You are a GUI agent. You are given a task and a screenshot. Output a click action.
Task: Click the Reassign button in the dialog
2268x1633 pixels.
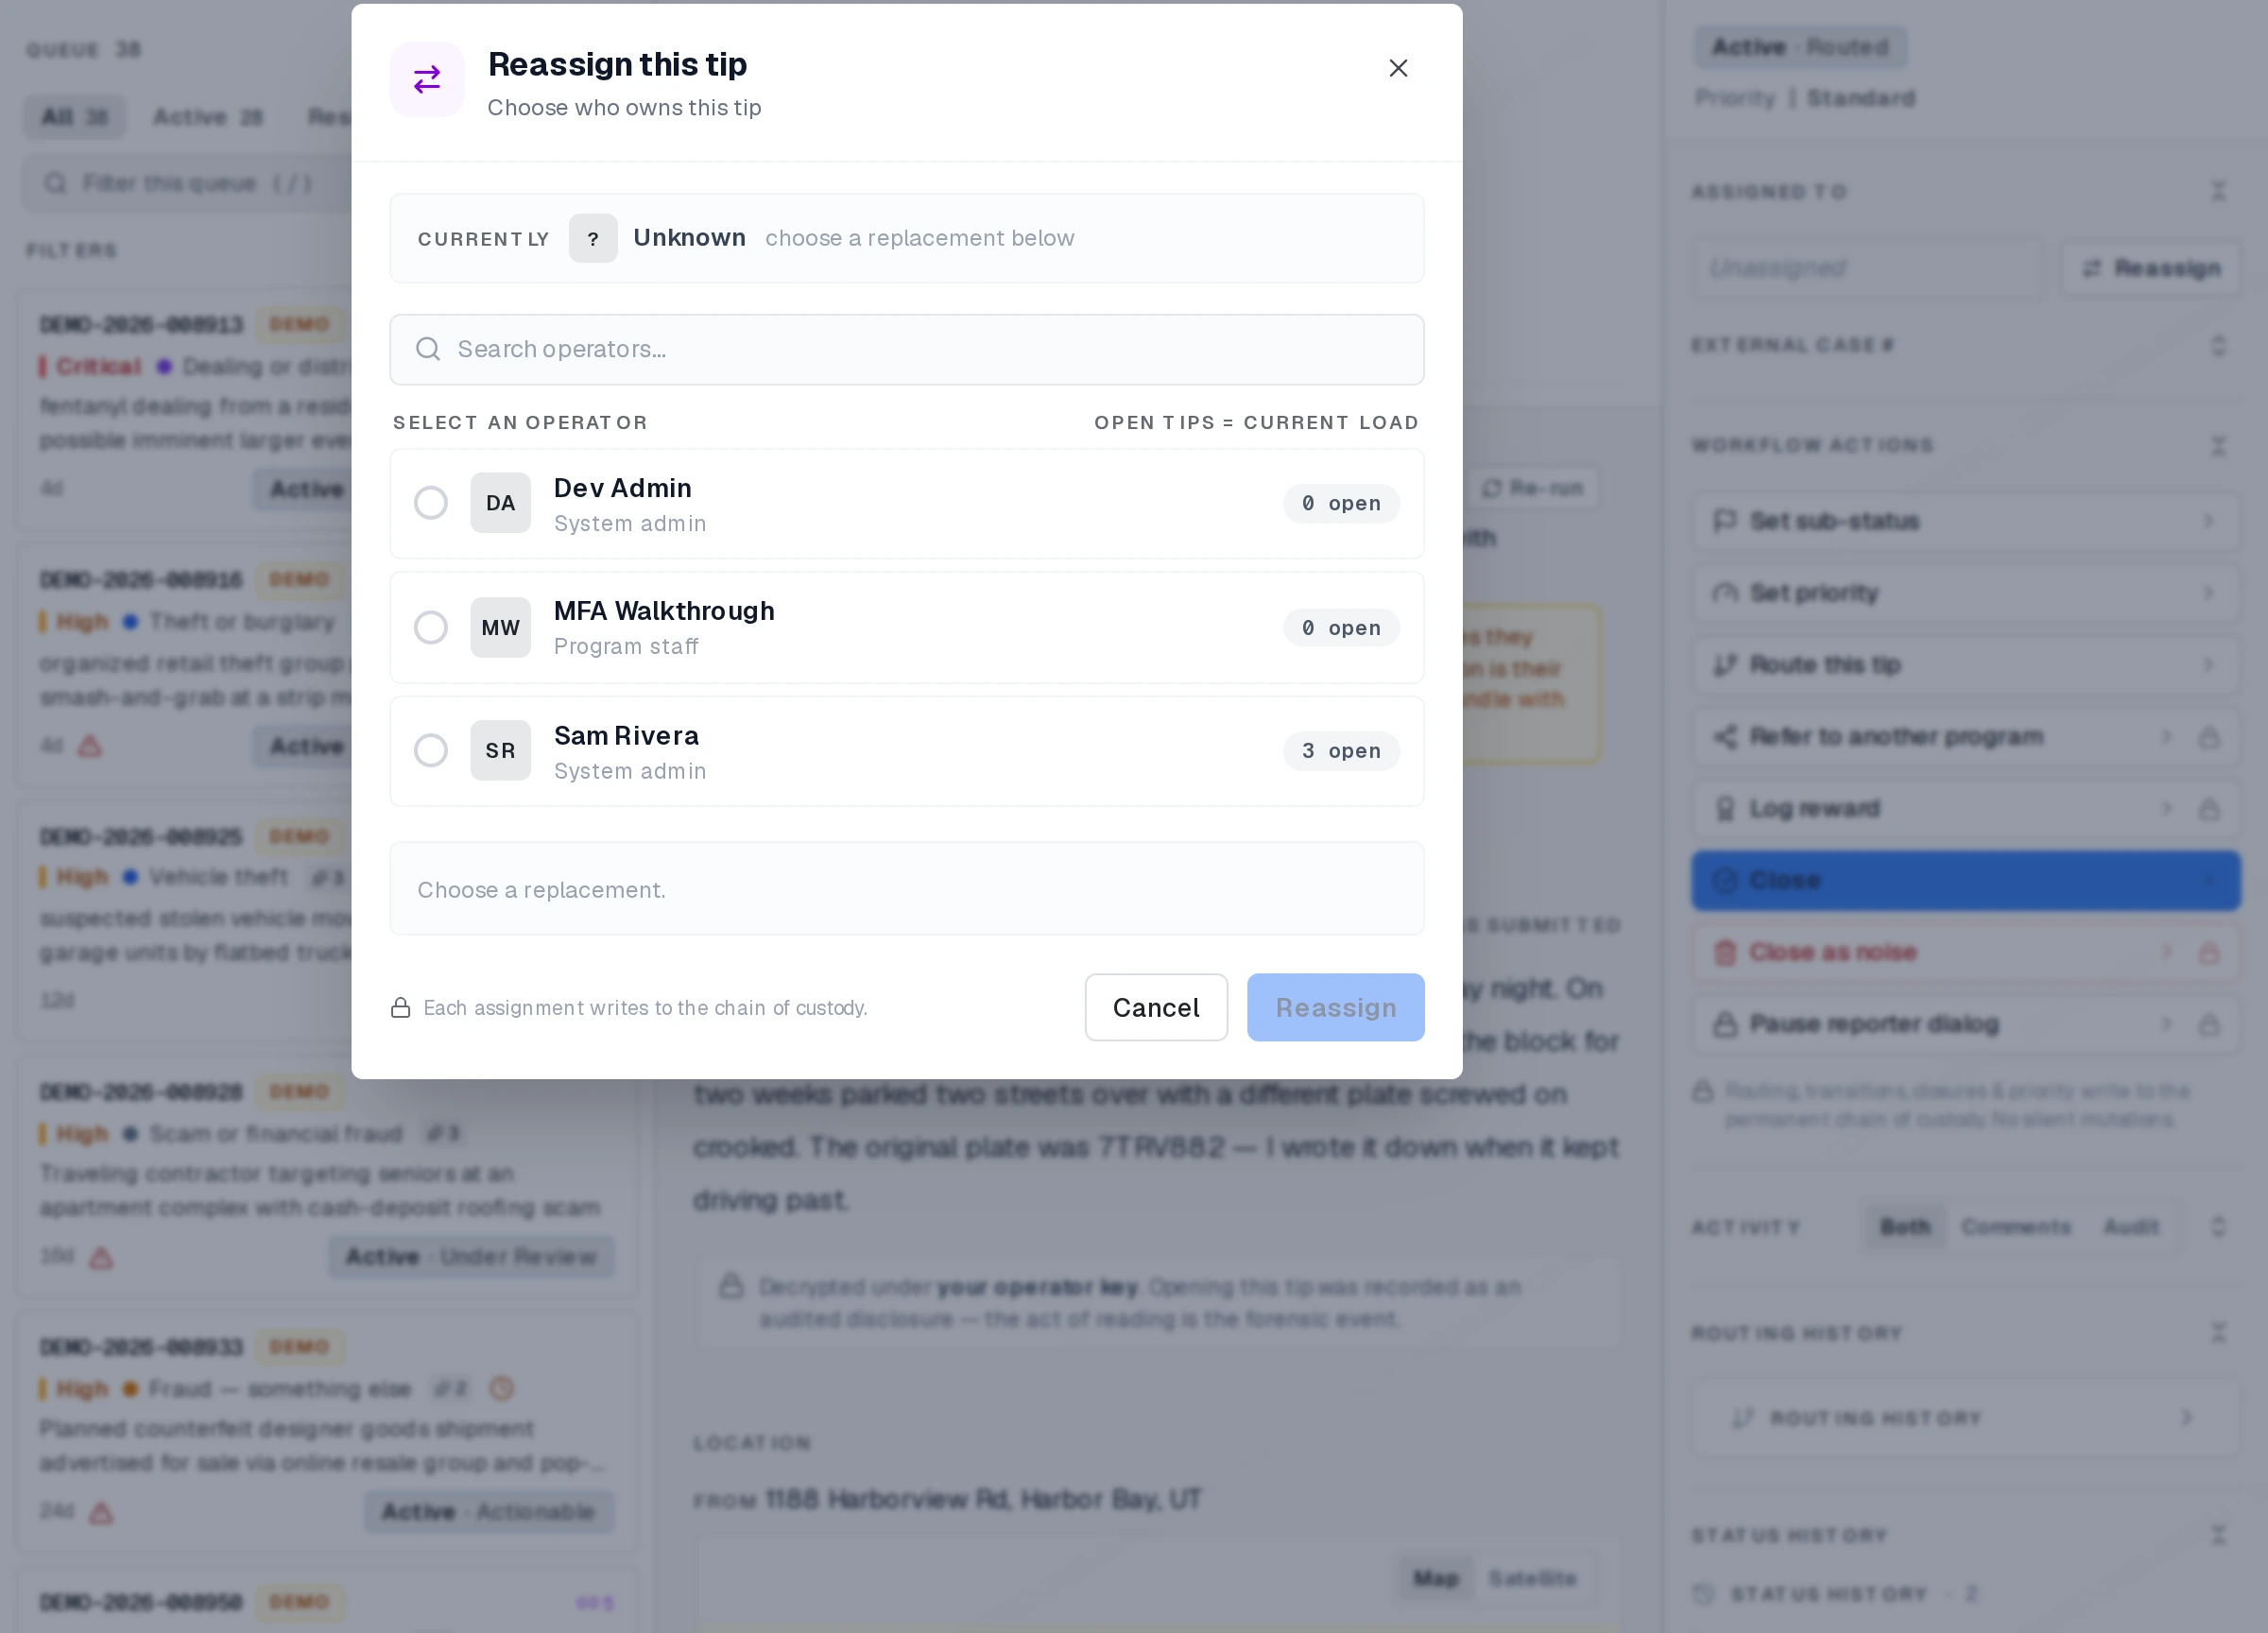[x=1335, y=1007]
